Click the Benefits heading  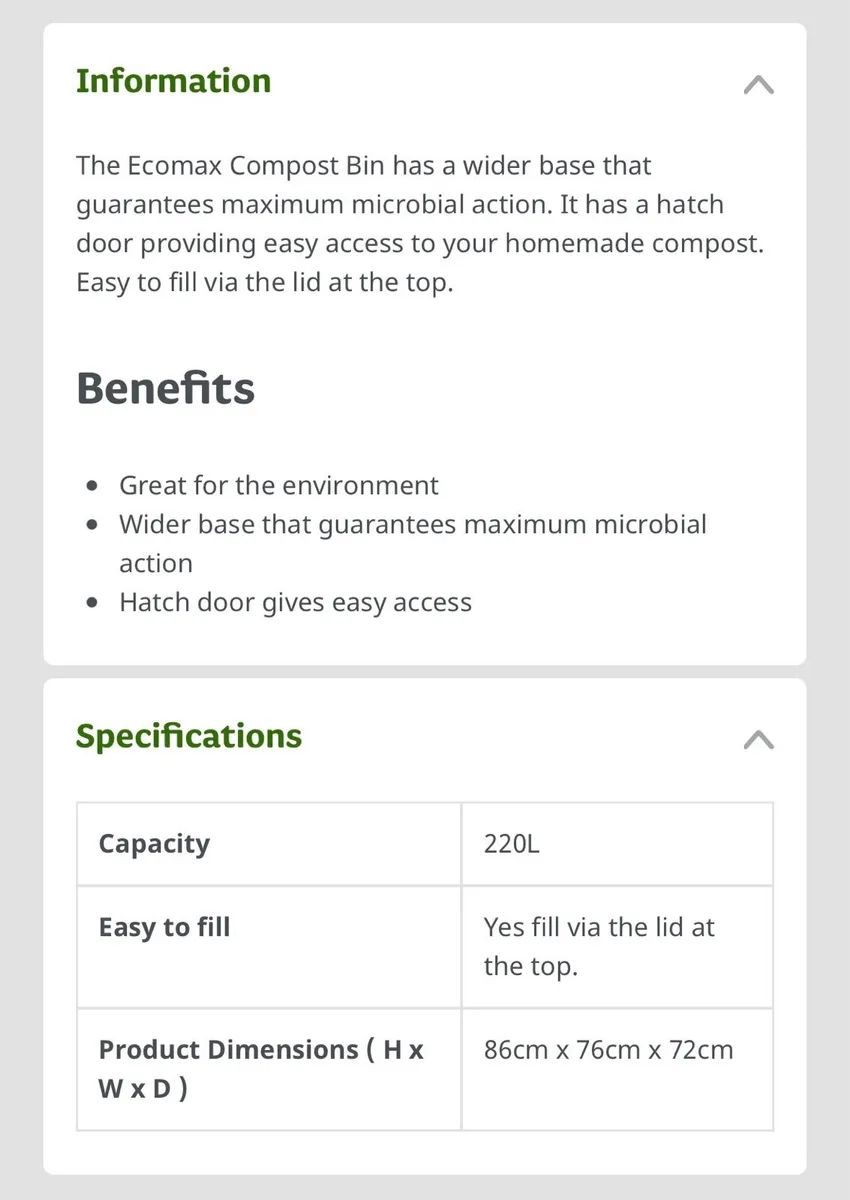[166, 388]
